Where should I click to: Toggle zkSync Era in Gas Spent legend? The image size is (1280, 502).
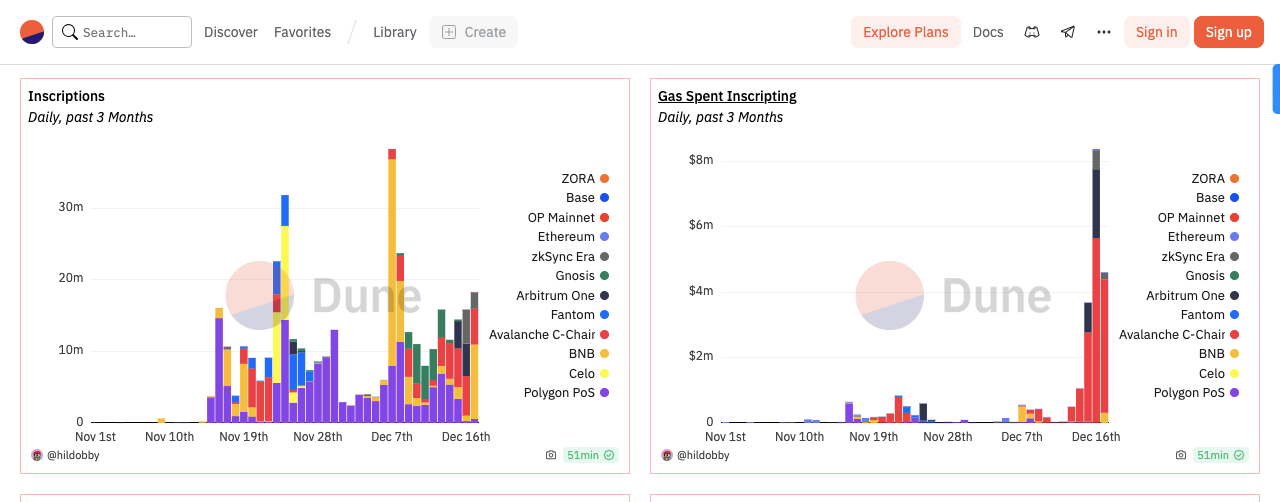(x=1201, y=256)
